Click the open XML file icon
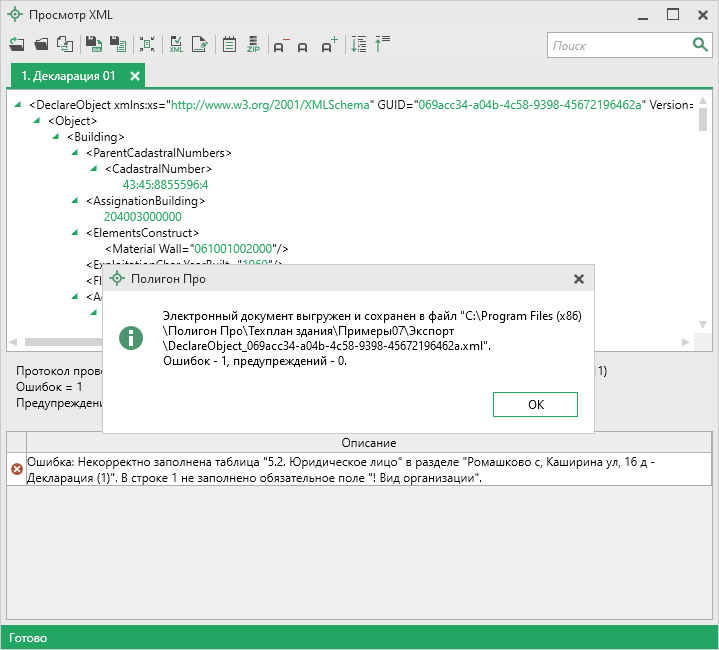 point(41,45)
